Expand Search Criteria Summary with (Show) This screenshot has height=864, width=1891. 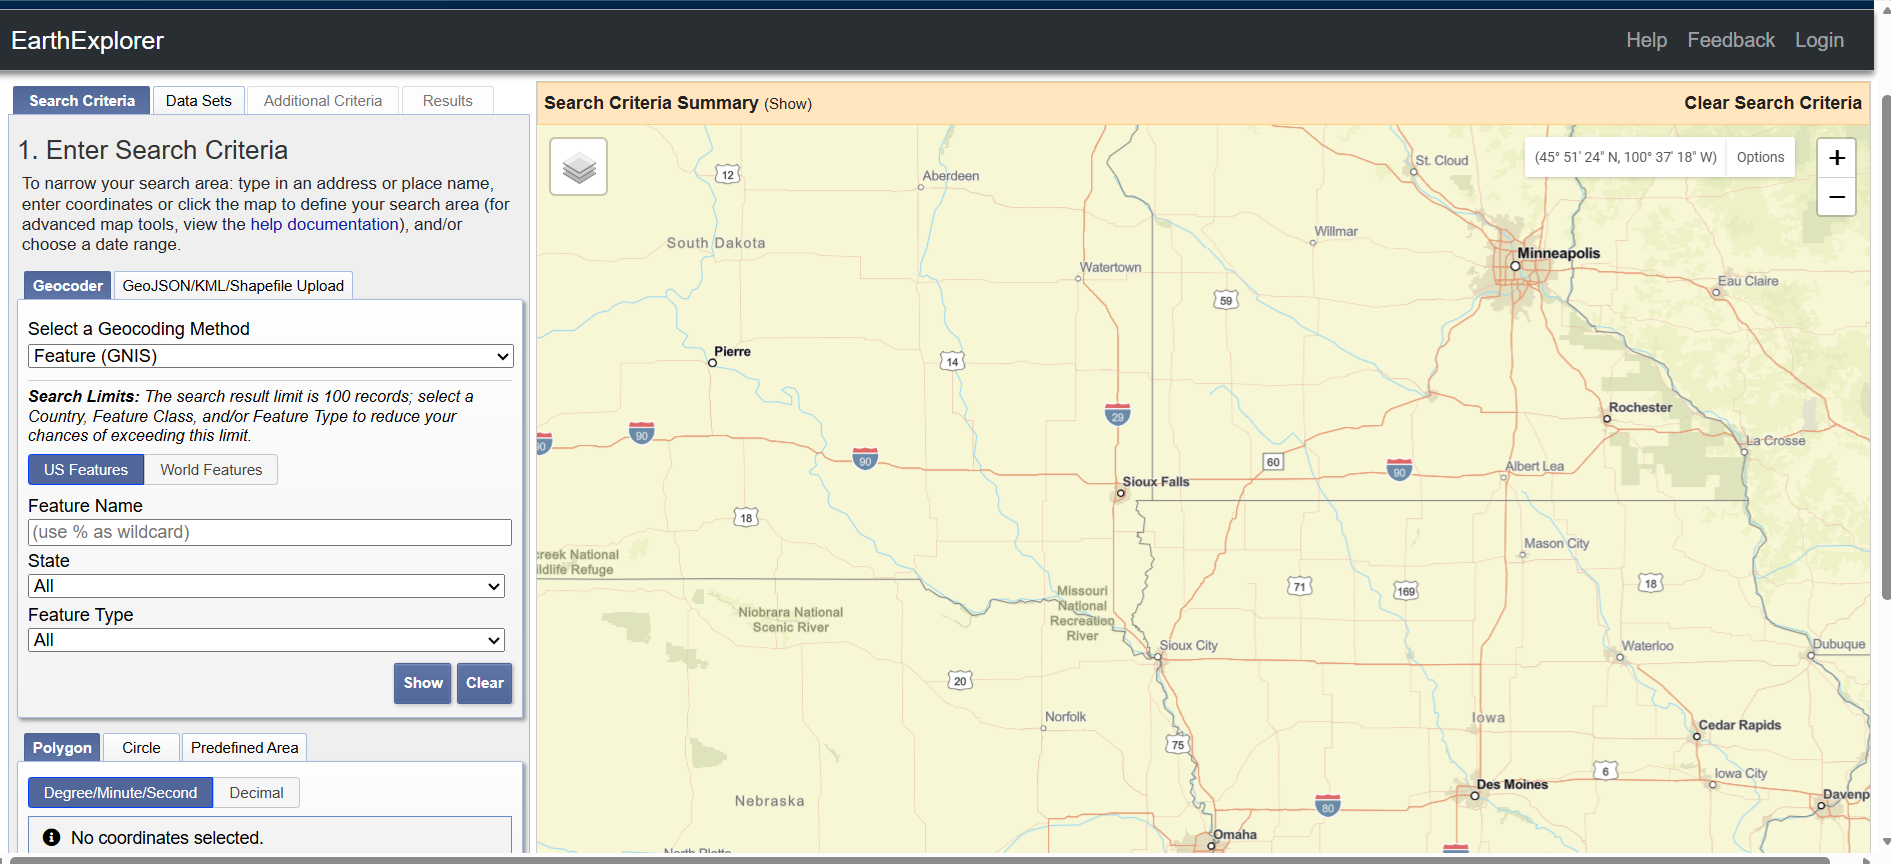point(788,104)
